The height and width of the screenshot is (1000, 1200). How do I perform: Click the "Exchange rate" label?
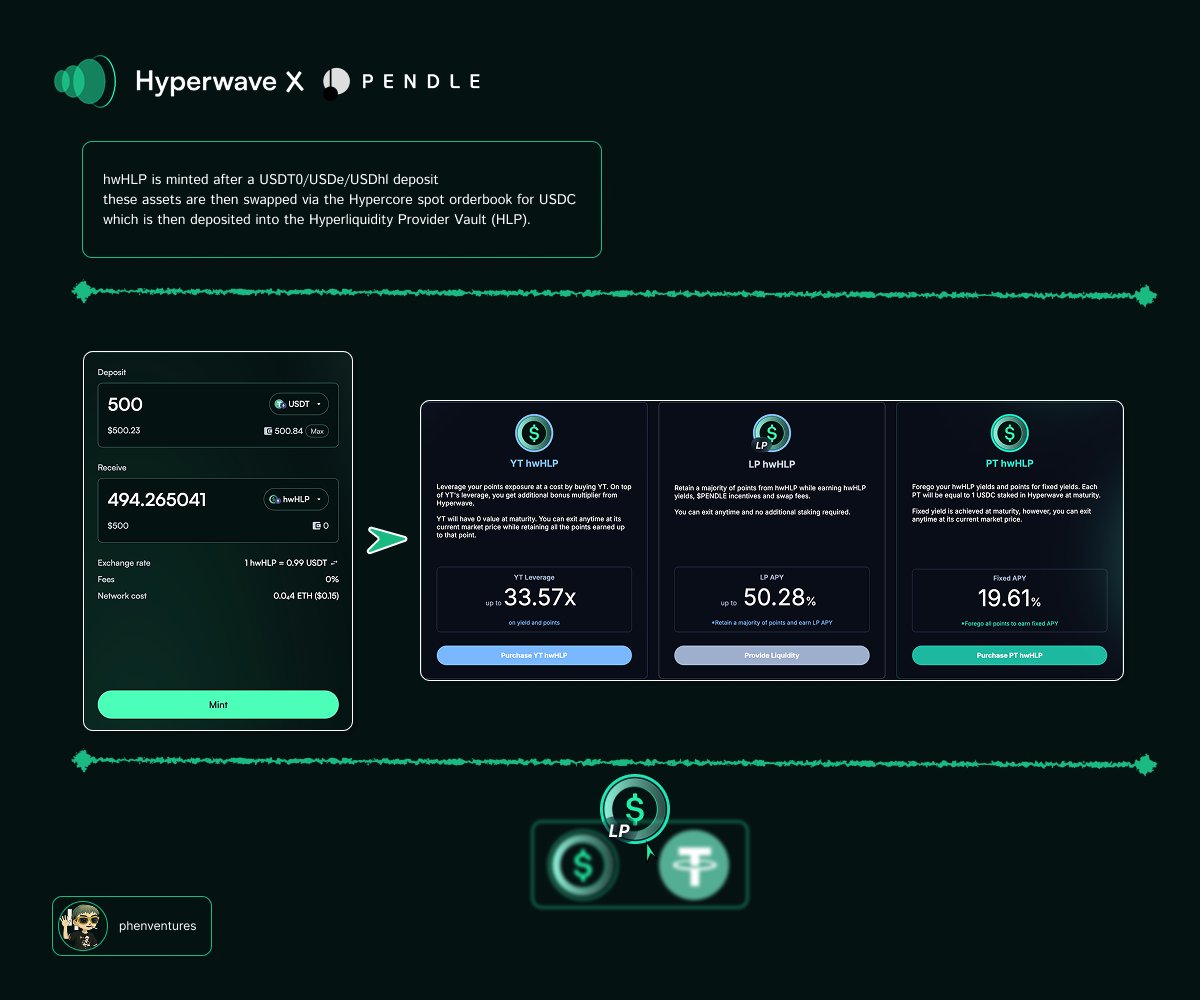(124, 563)
